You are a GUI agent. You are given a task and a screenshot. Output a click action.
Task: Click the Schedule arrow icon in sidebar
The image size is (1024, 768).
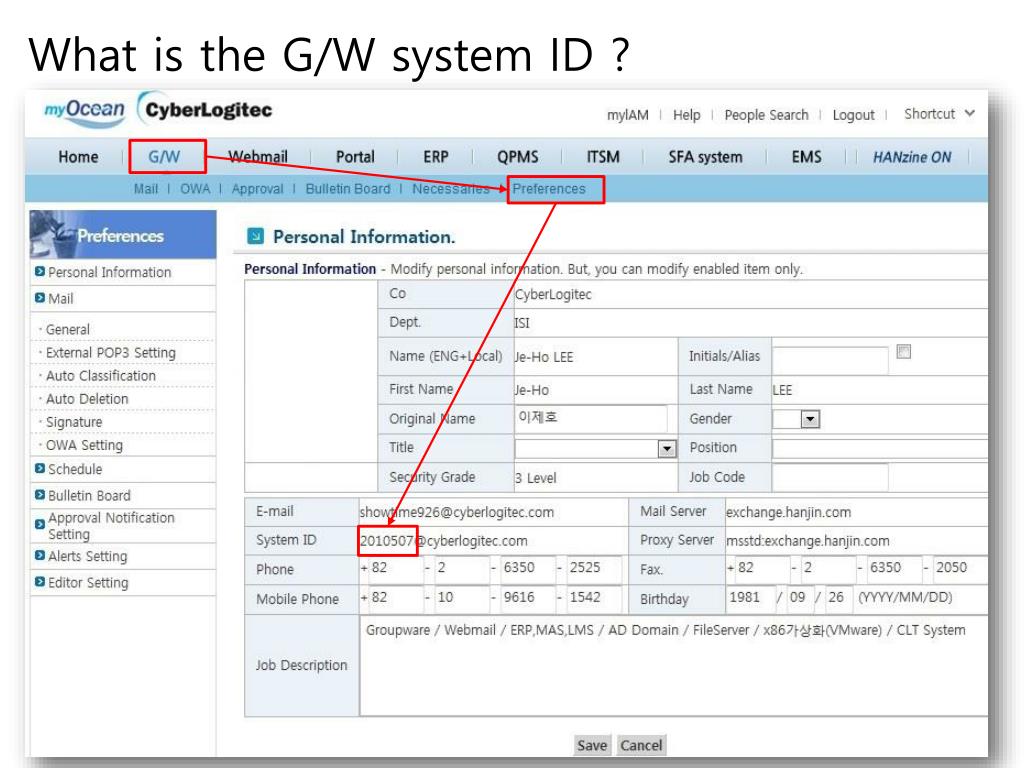tap(40, 468)
